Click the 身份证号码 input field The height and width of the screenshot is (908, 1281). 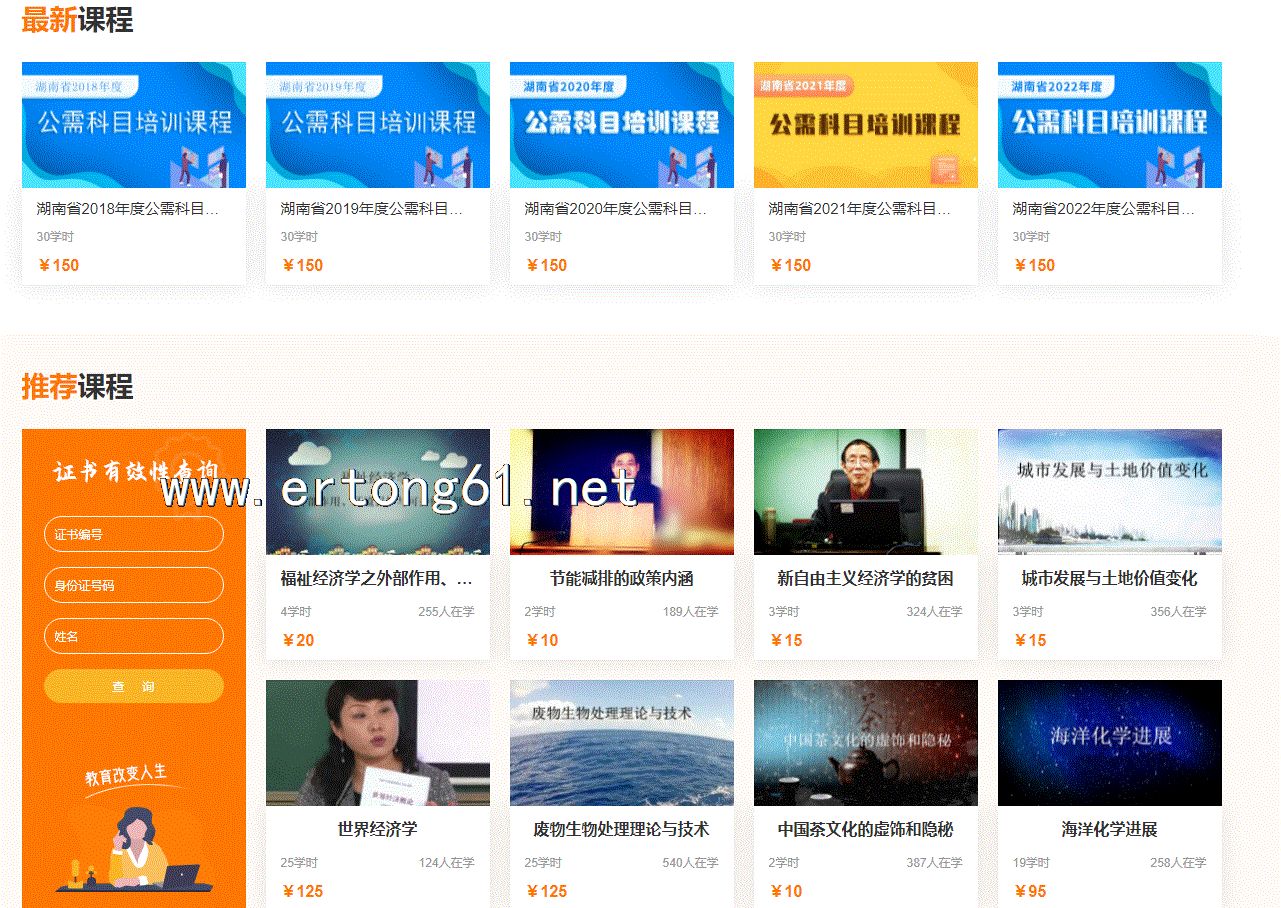133,585
